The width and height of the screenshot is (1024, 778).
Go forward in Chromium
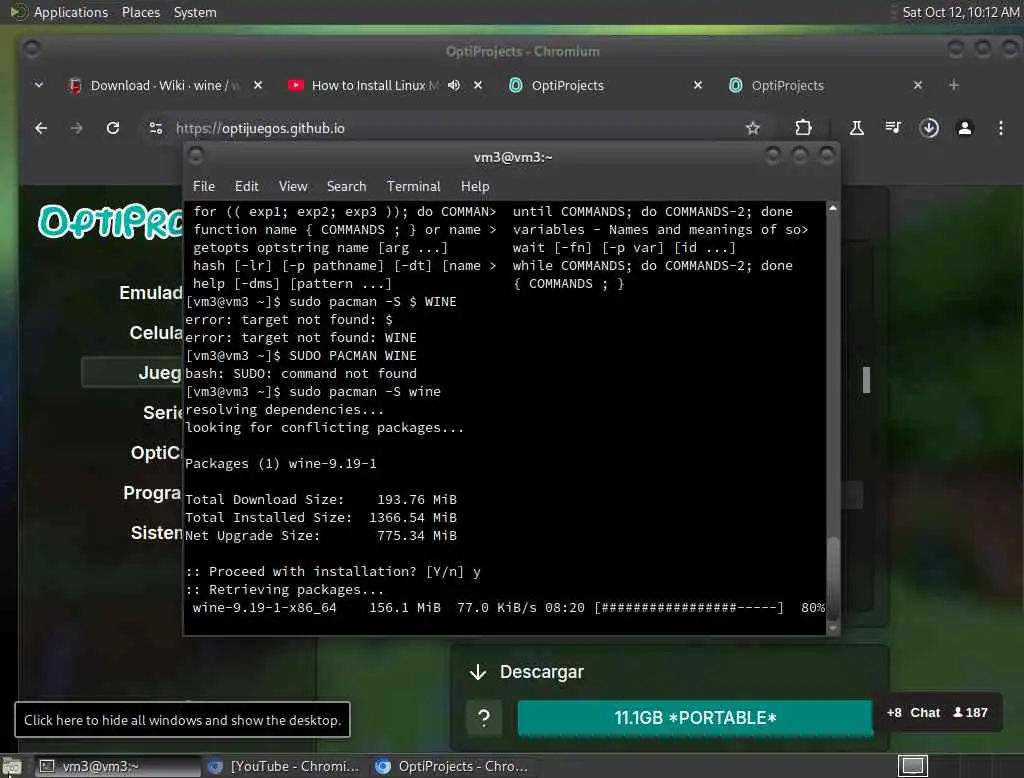pos(76,128)
